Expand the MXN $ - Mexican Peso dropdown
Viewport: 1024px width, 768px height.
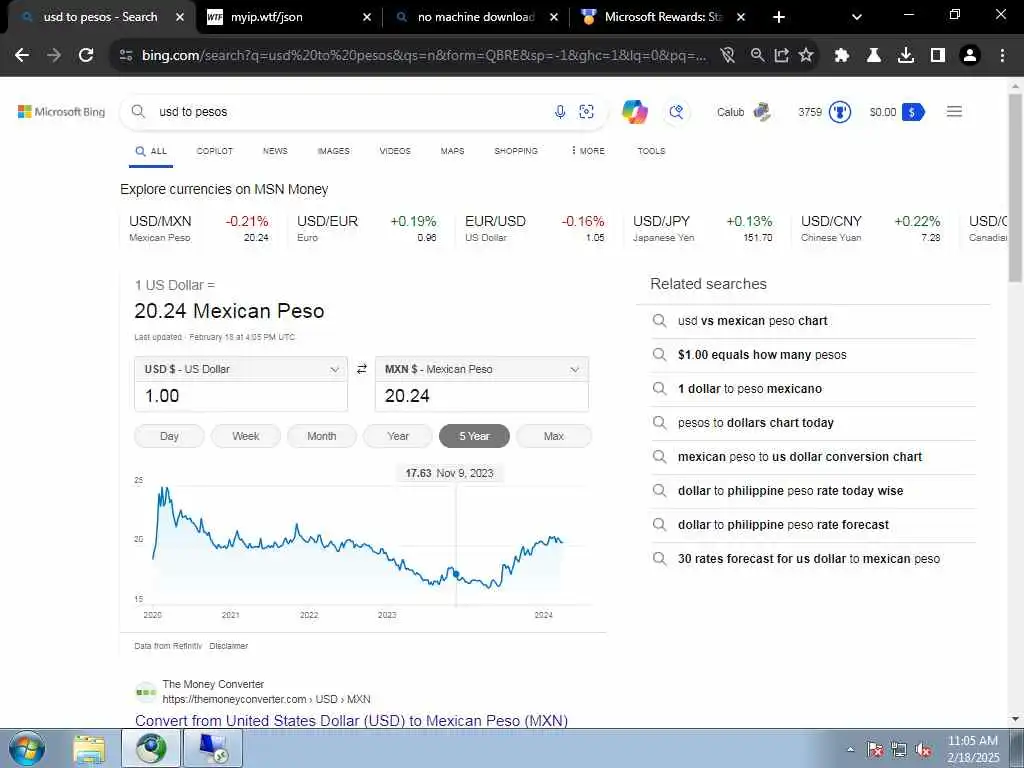click(481, 369)
